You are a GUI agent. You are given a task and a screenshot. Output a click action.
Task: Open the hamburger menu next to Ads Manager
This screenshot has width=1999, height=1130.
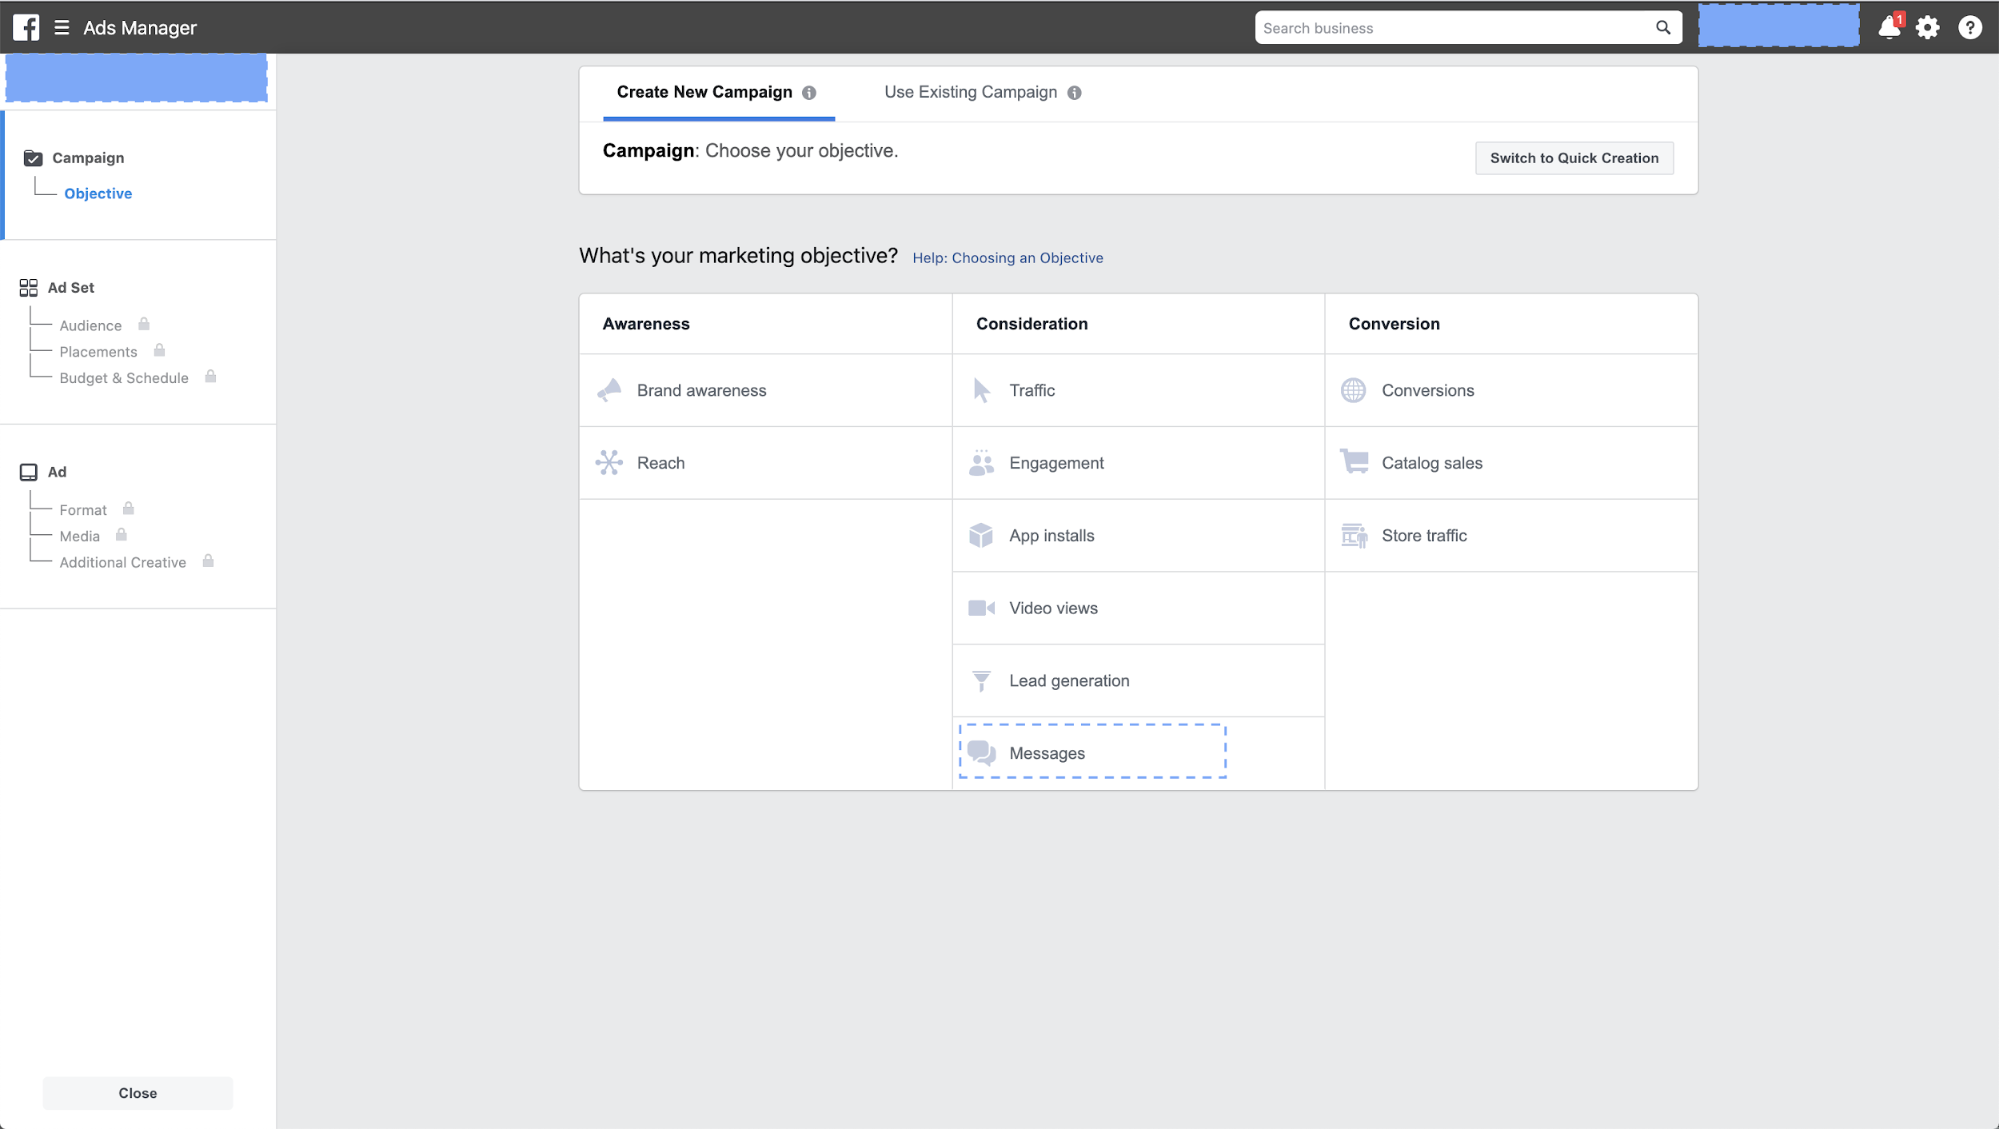click(62, 27)
